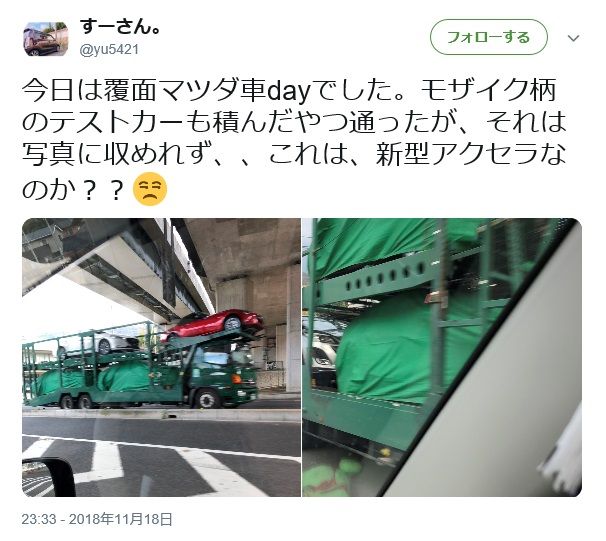The image size is (606, 541).
Task: Open the すーさん。 profile avatar
Action: [46, 39]
